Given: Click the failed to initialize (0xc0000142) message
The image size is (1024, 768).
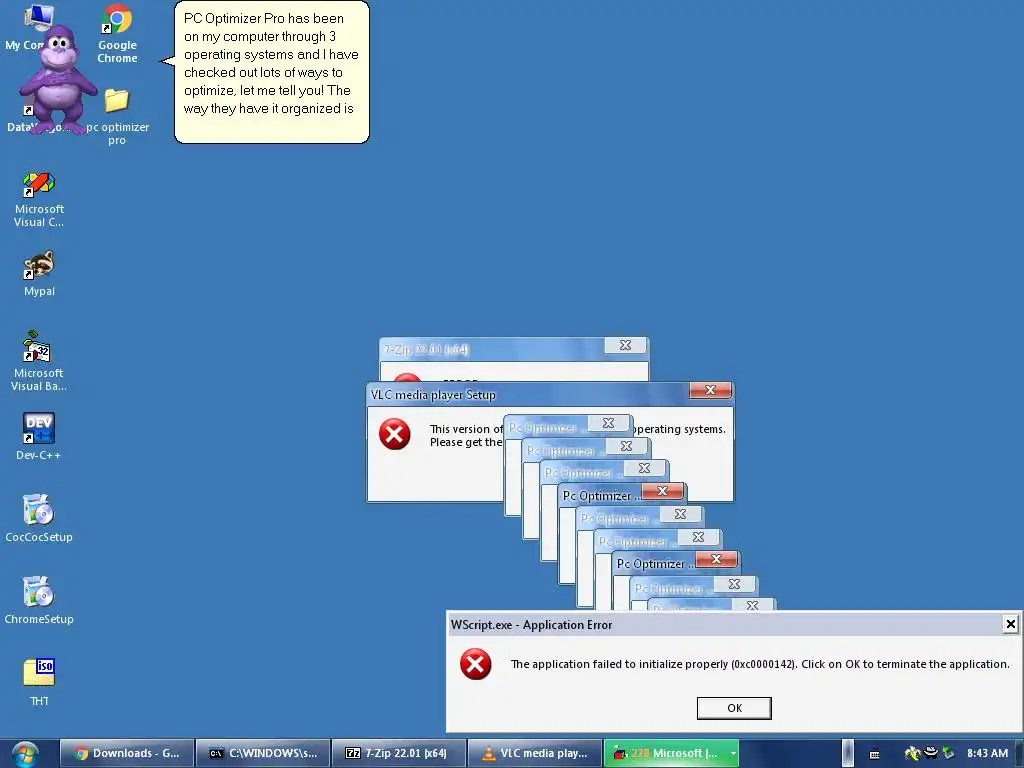Looking at the screenshot, I should pyautogui.click(x=760, y=664).
